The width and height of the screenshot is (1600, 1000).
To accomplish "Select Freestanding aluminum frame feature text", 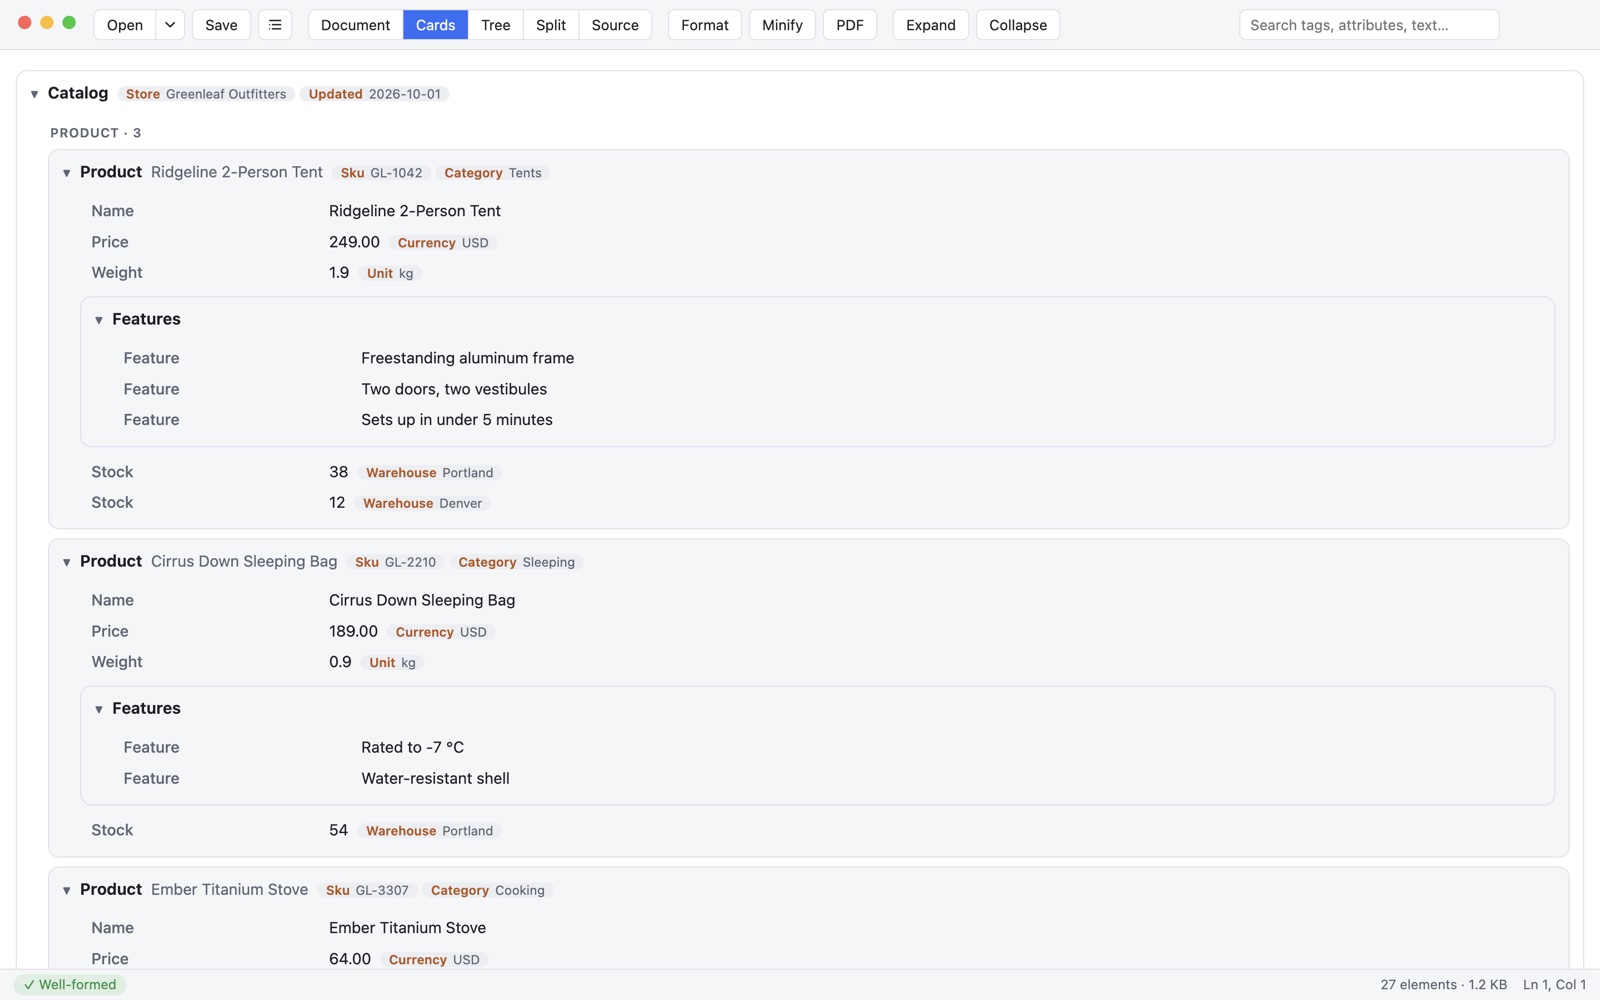I will (x=467, y=358).
